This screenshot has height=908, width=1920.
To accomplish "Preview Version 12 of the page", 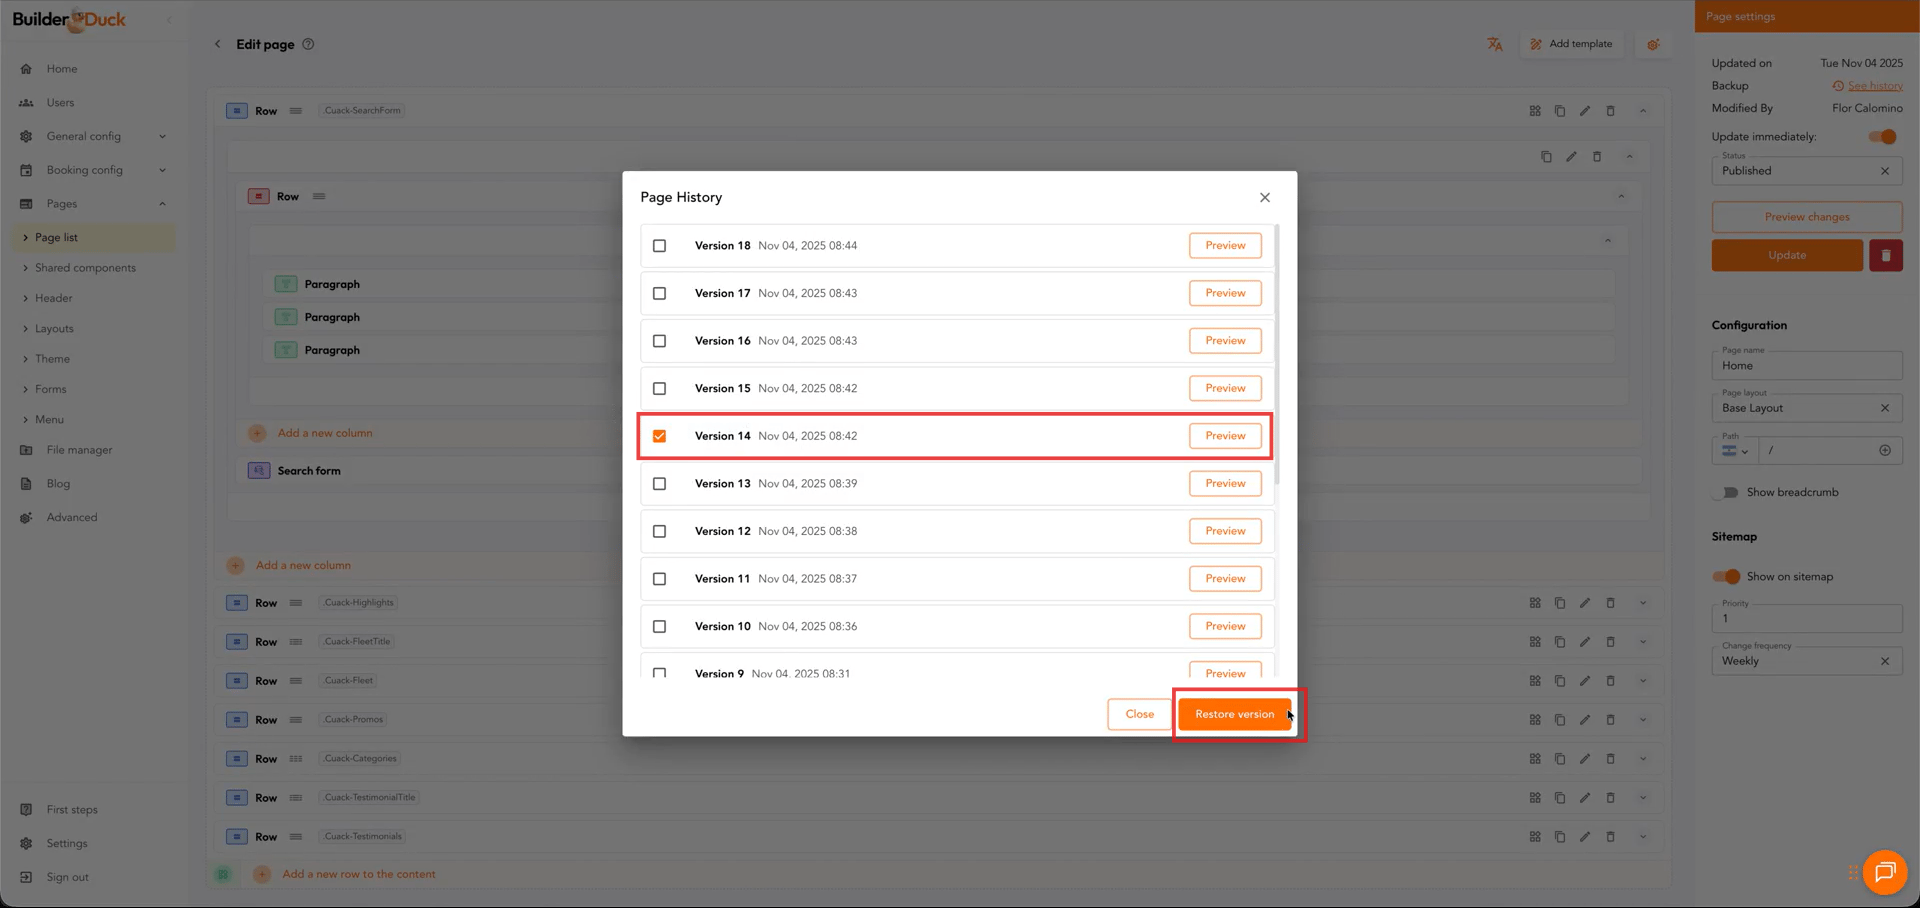I will click(1224, 531).
